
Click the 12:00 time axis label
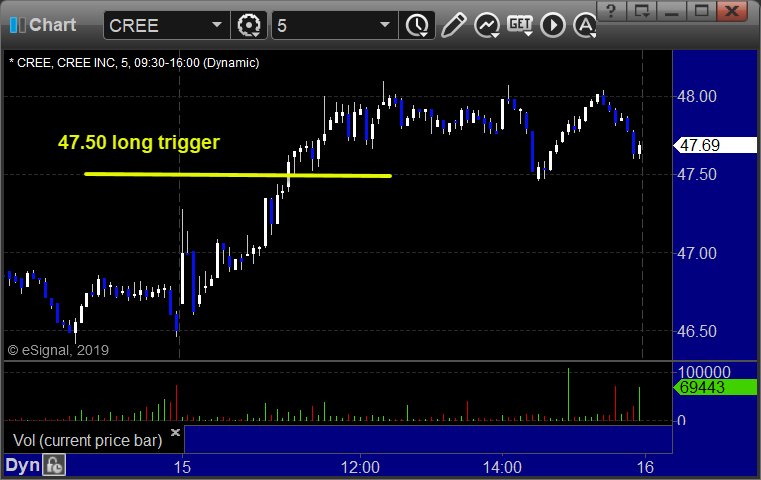tap(360, 467)
